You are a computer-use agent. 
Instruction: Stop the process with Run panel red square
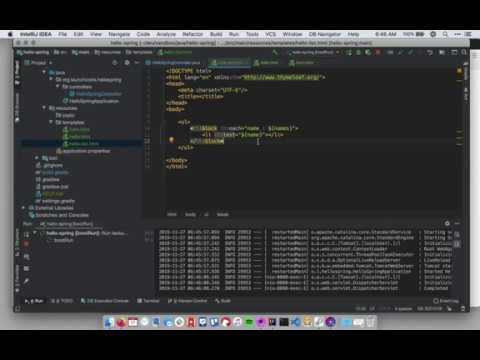pos(26,244)
